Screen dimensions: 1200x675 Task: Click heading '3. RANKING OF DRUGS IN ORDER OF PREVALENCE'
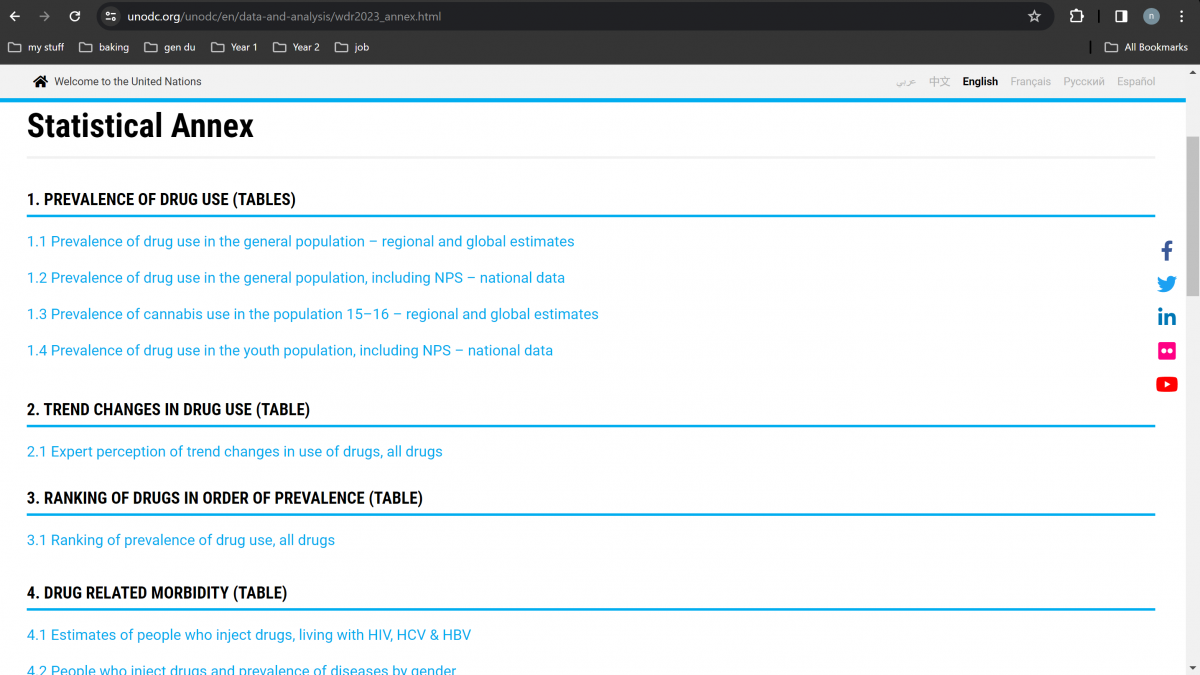coord(225,498)
